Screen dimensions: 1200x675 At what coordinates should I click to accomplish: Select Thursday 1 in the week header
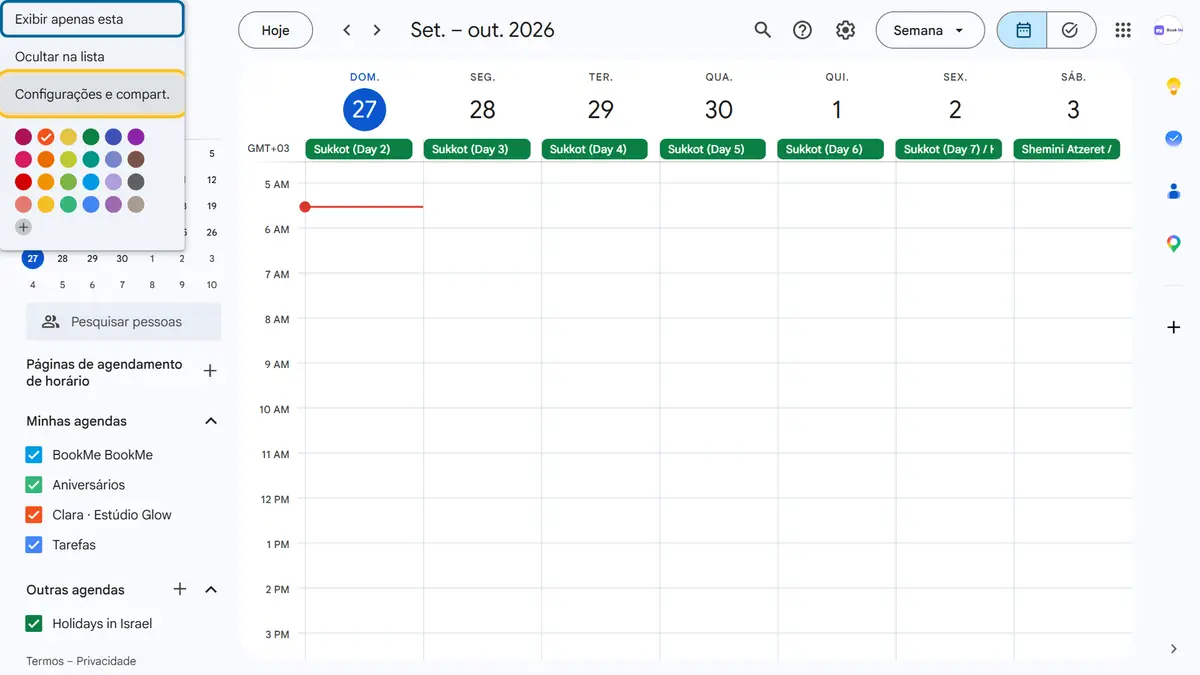[836, 109]
